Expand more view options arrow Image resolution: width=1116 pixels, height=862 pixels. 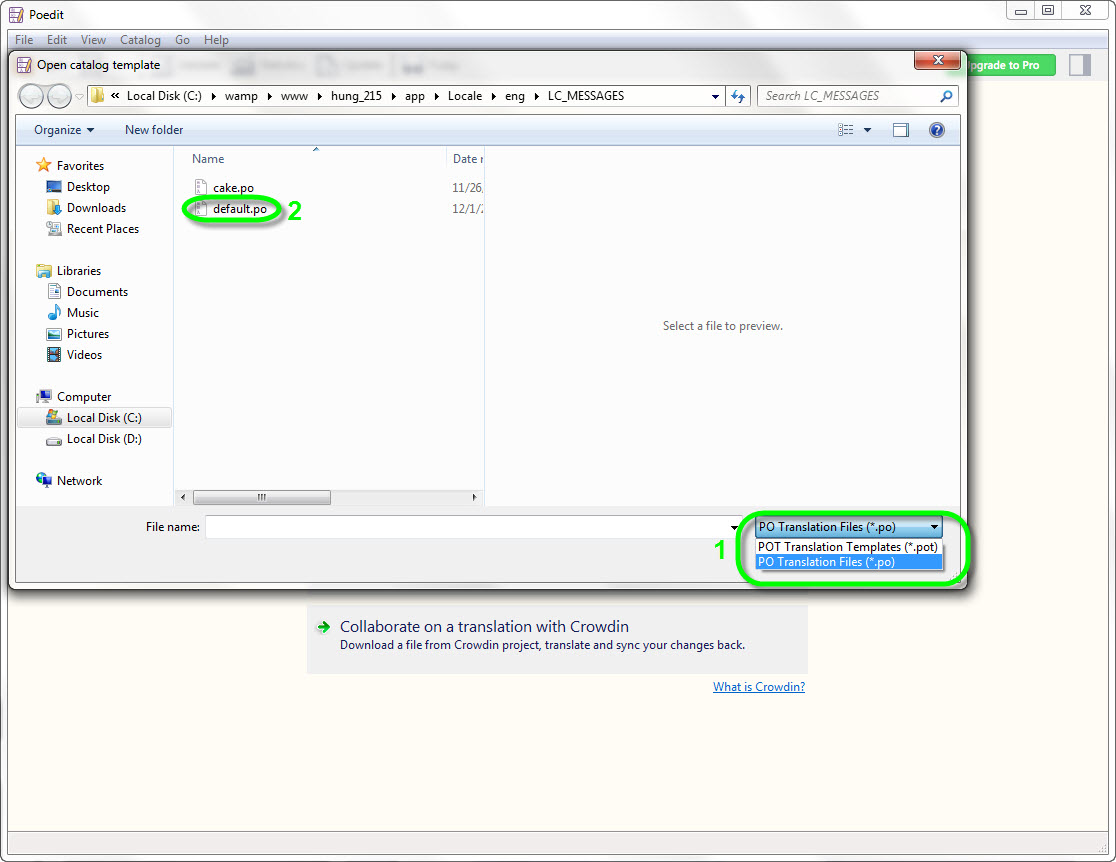867,130
